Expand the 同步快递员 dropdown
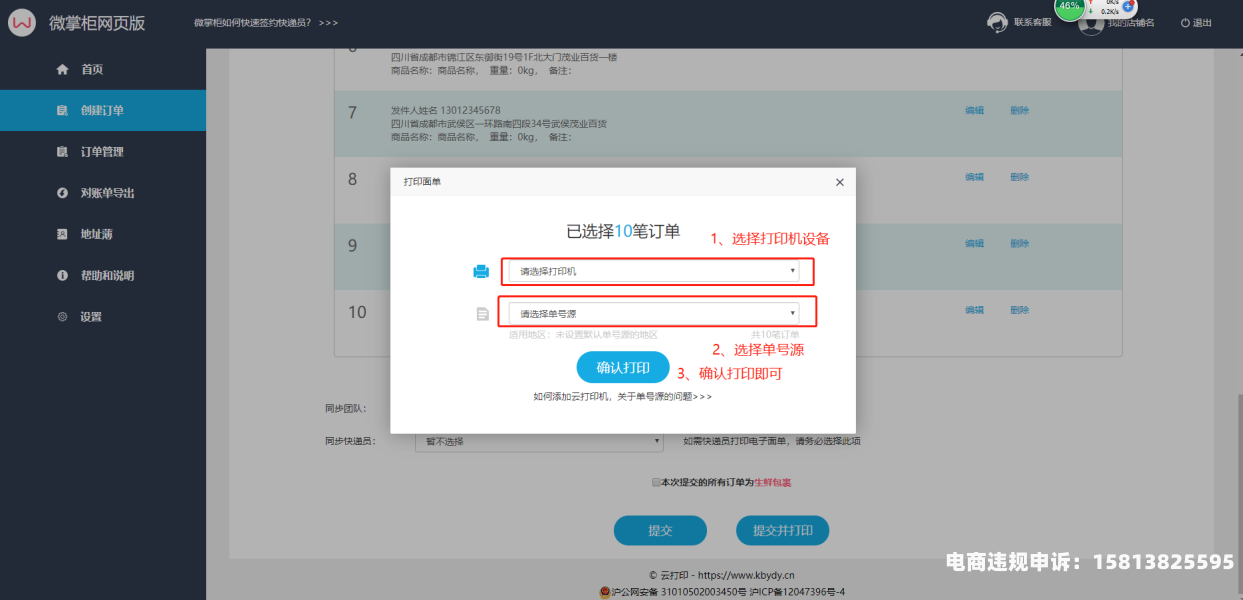The image size is (1243, 600). 539,441
